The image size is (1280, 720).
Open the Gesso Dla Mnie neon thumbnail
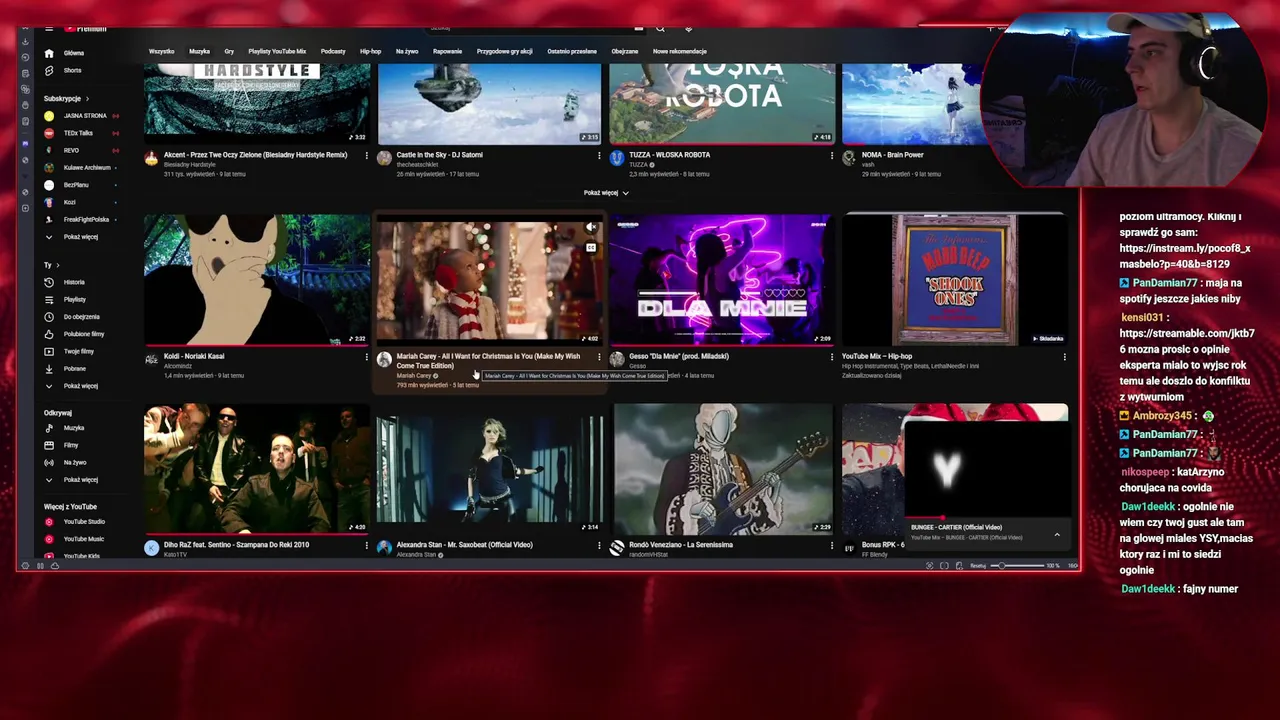point(722,280)
